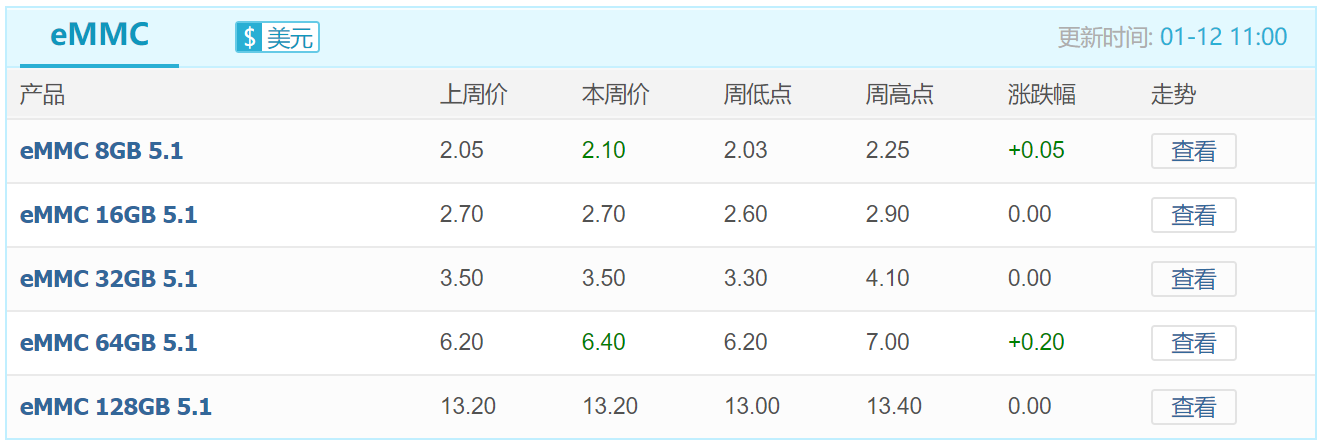Select the eMMC tab
Viewport: 1322px width, 445px height.
pos(99,36)
